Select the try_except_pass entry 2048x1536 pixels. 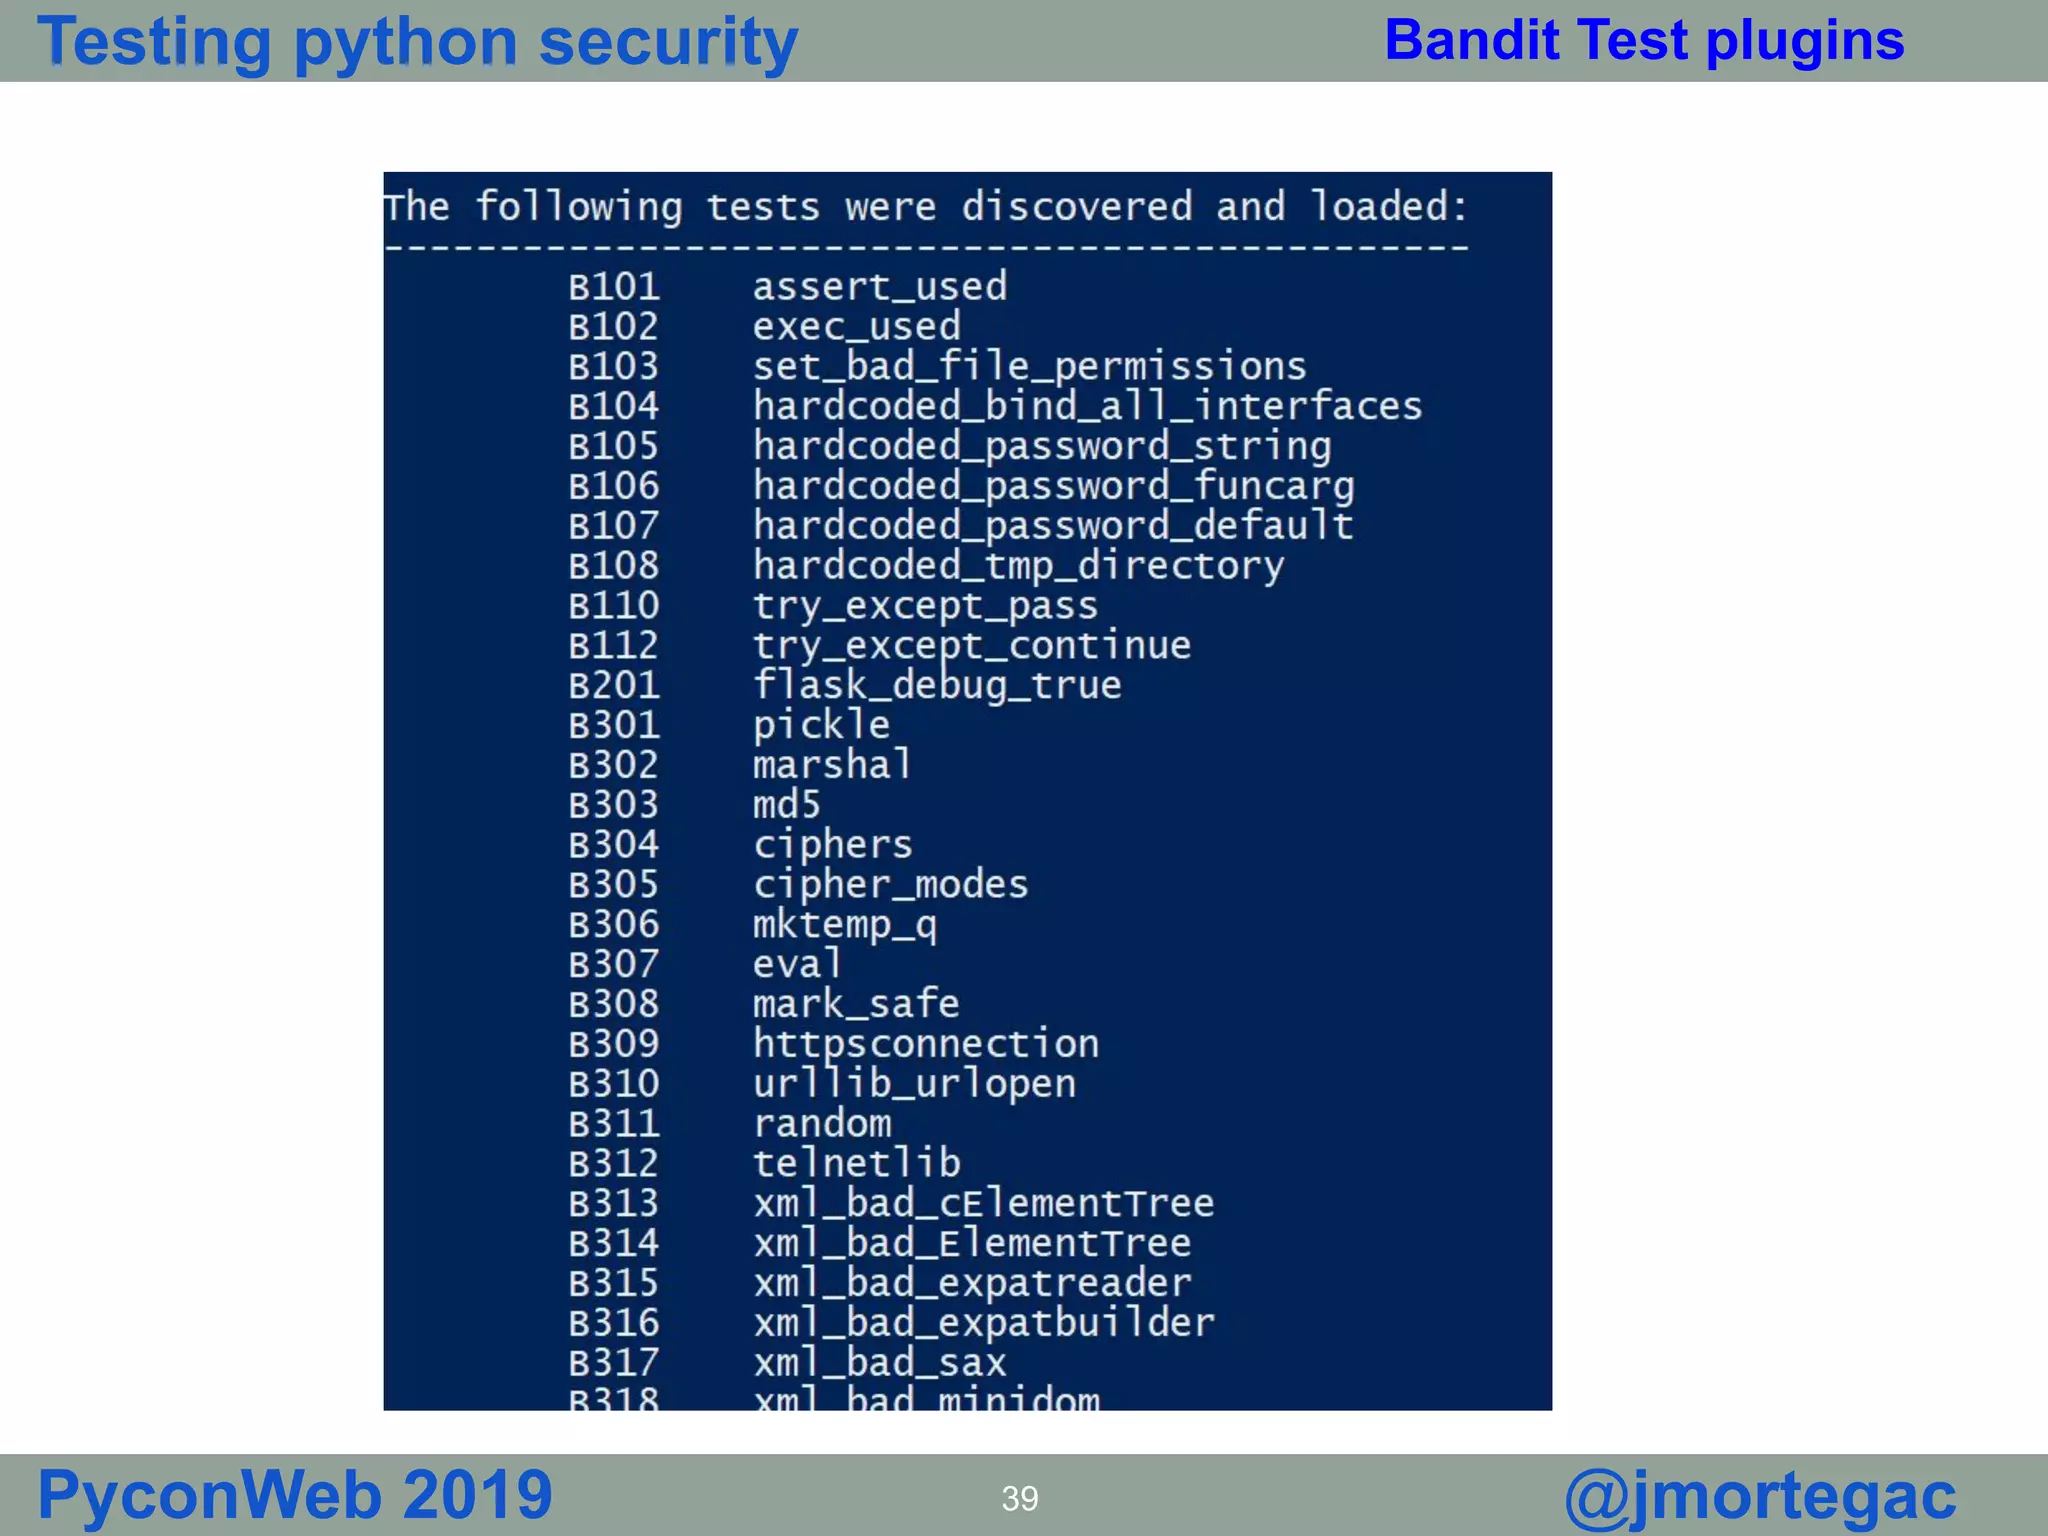926,606
